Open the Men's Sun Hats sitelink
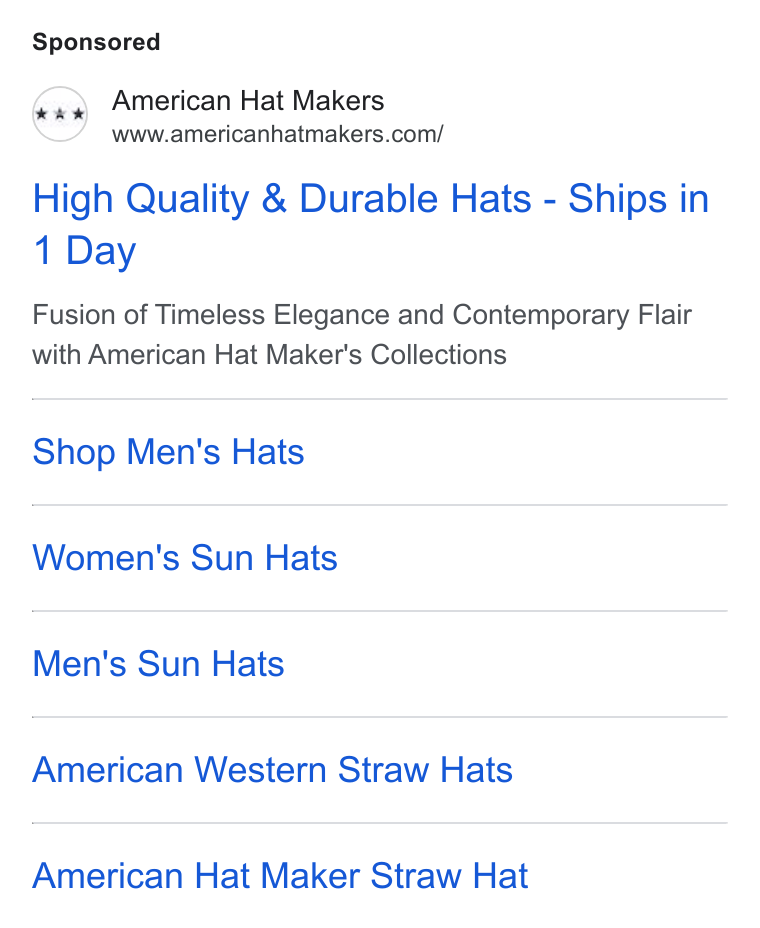Screen dimensions: 760x928 point(159,664)
